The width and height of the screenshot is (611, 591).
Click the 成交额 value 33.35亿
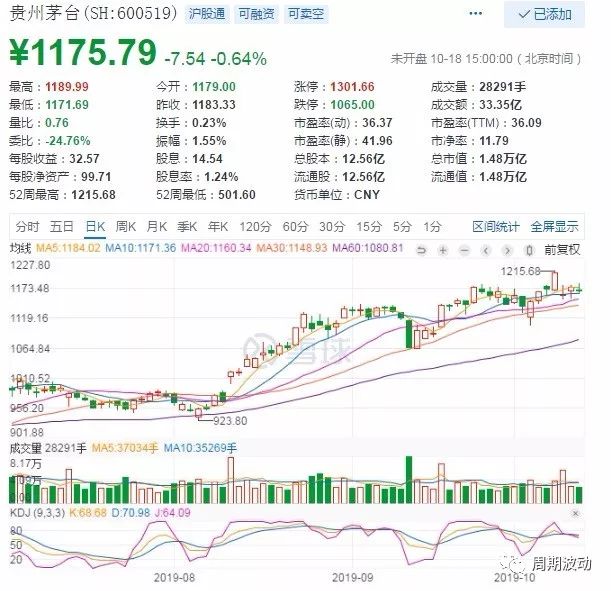point(500,105)
